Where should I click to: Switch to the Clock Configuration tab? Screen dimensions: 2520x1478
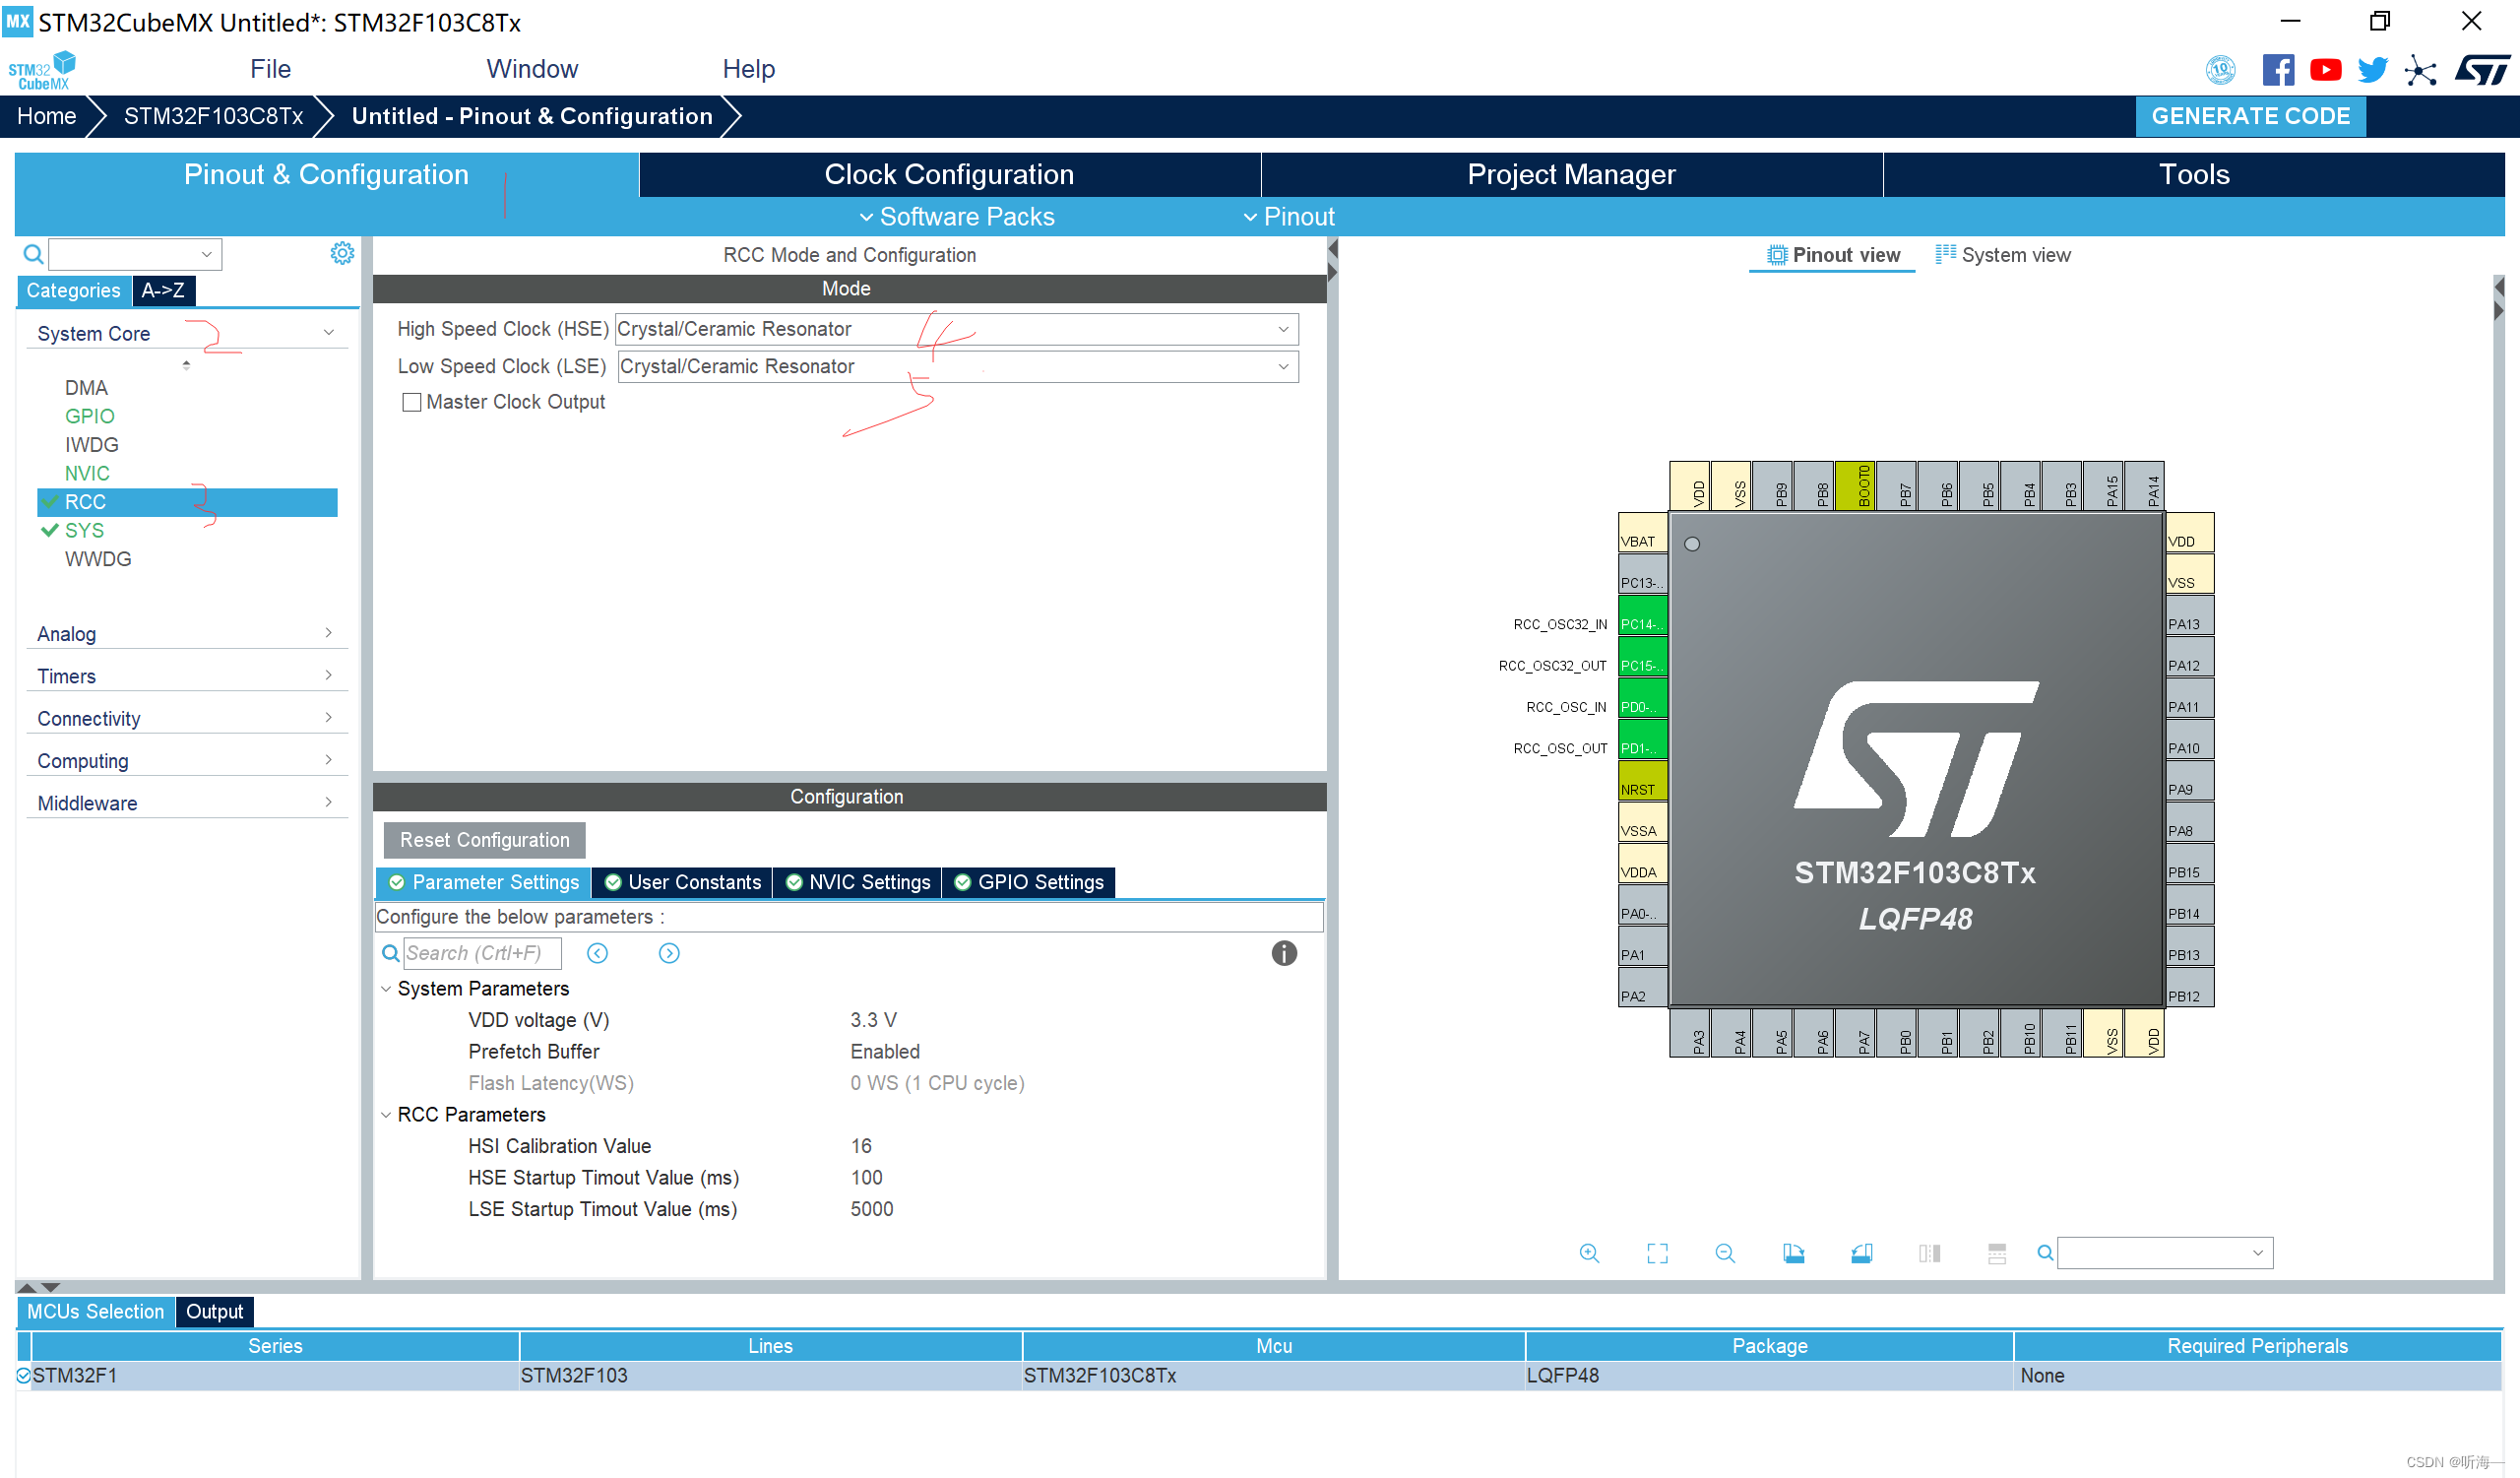(x=948, y=173)
